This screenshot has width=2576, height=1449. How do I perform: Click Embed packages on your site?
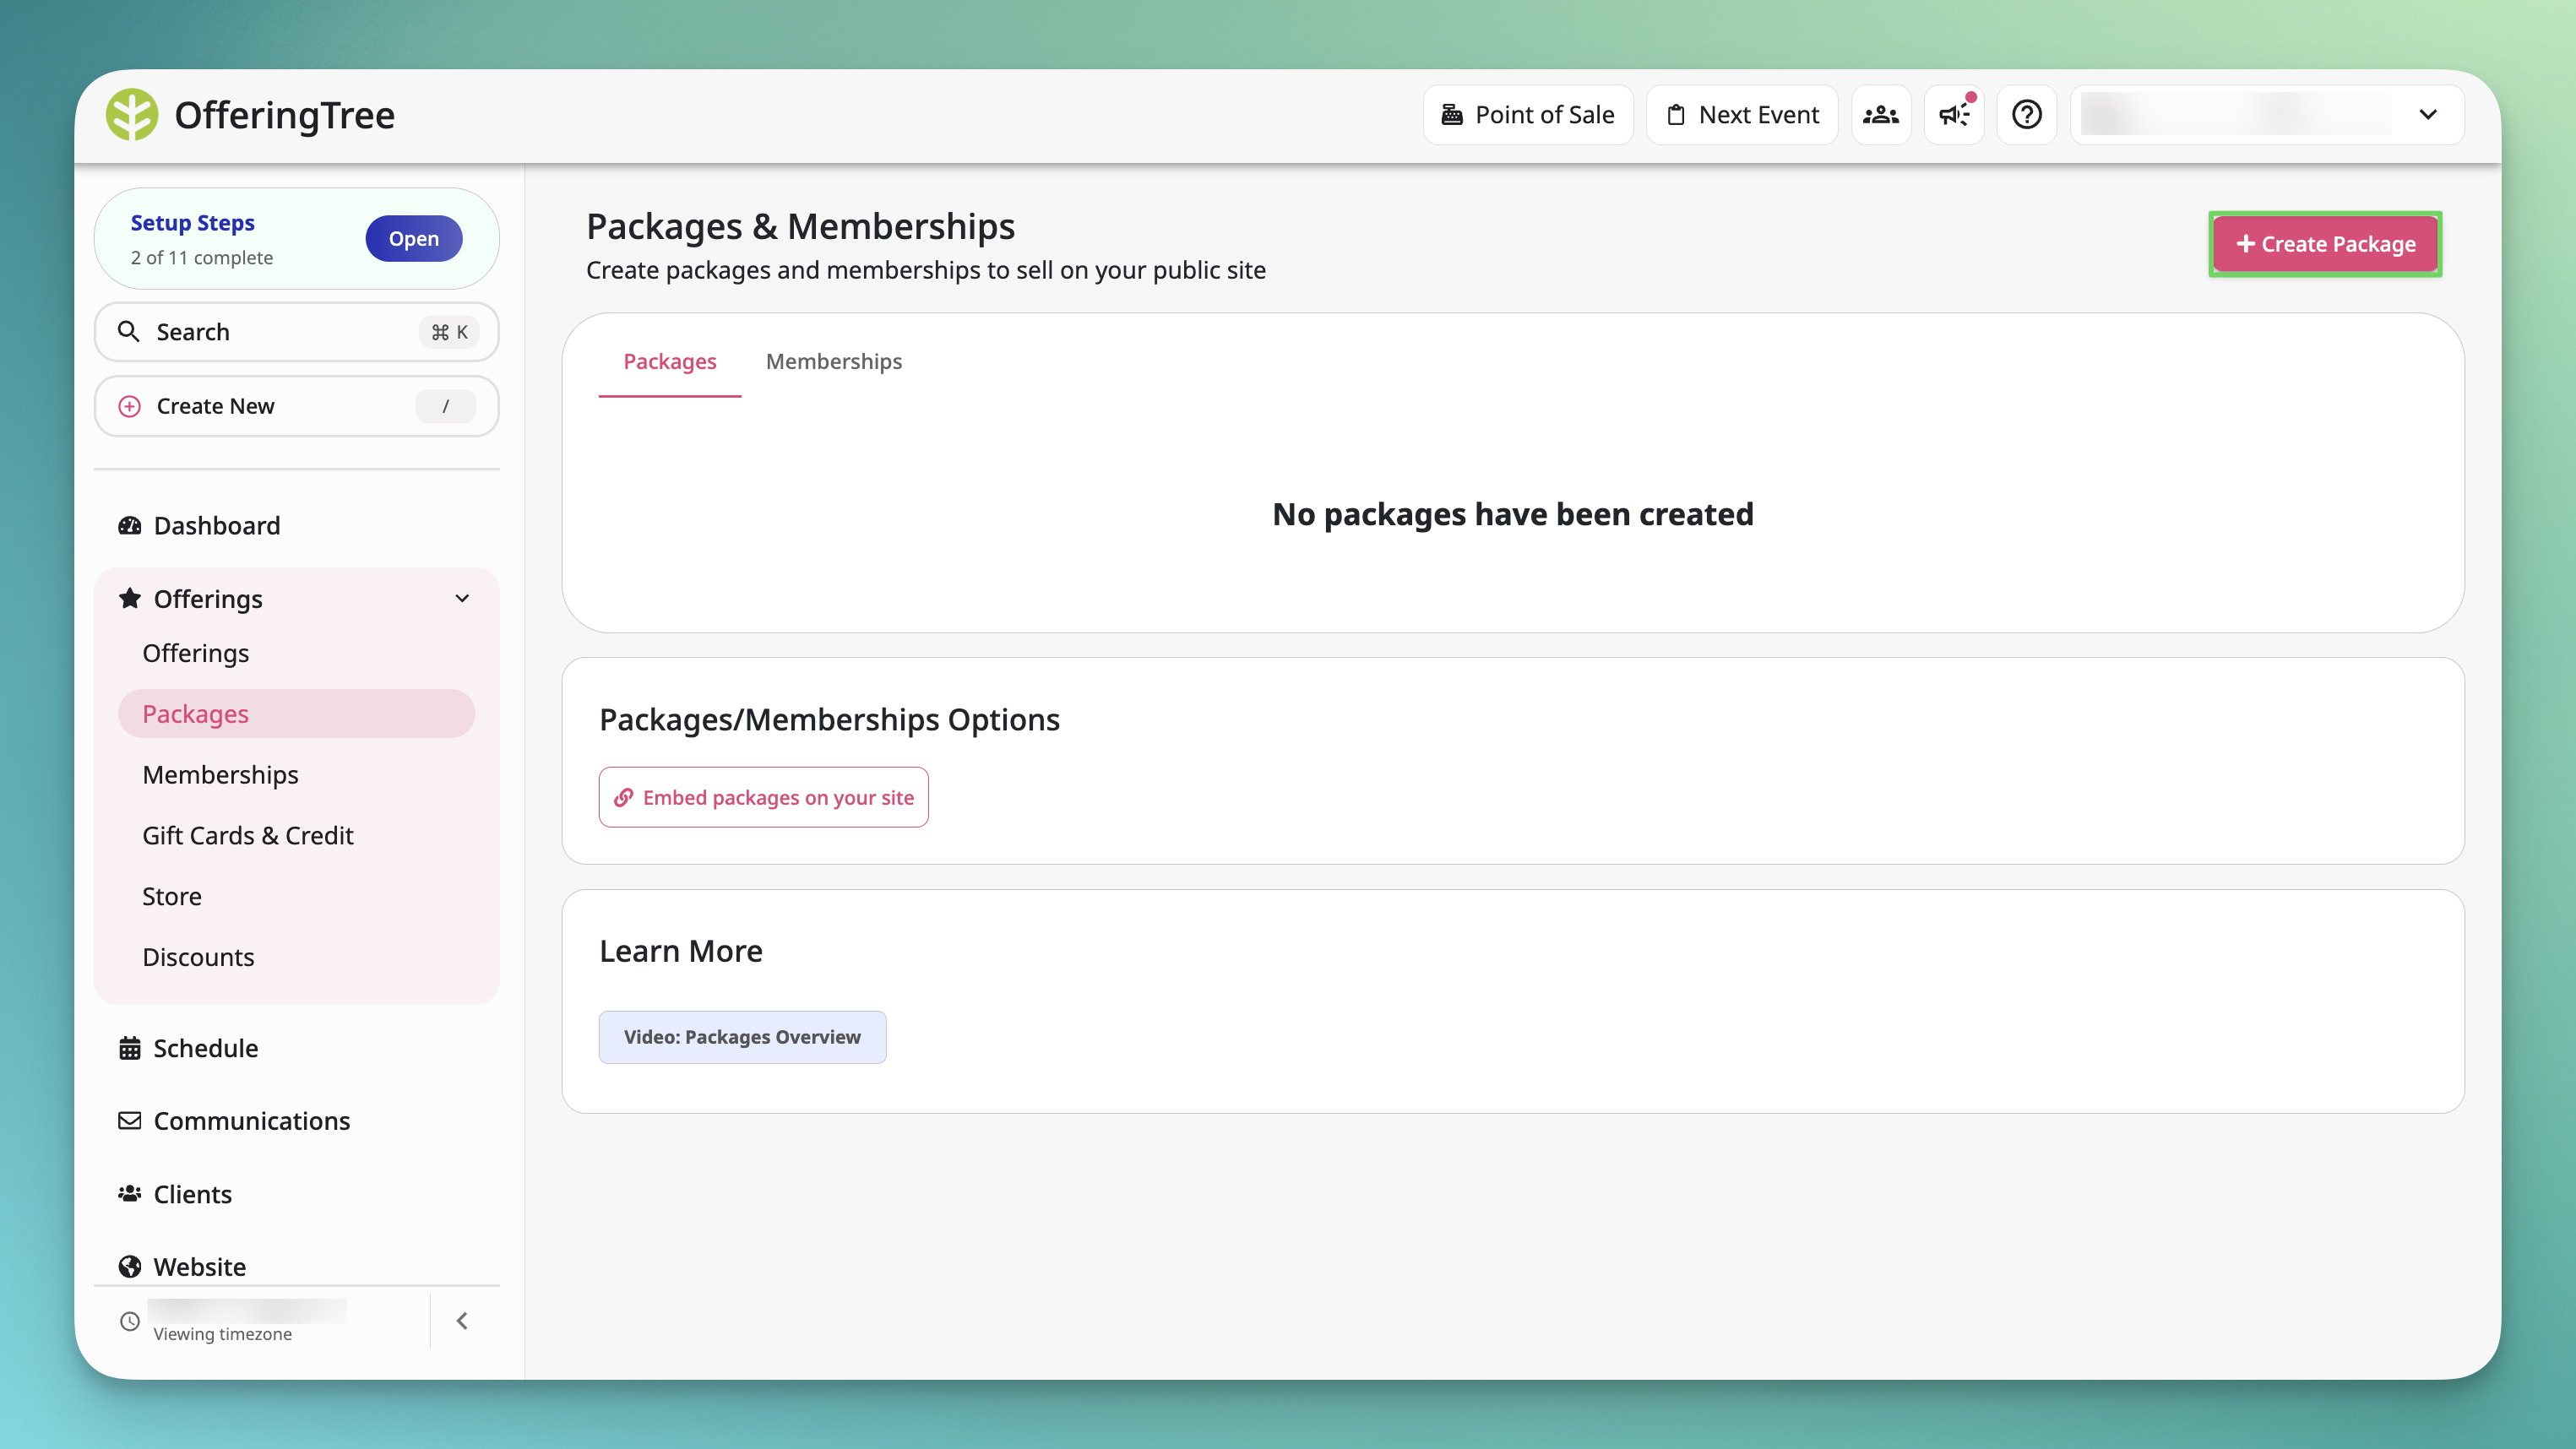click(763, 797)
